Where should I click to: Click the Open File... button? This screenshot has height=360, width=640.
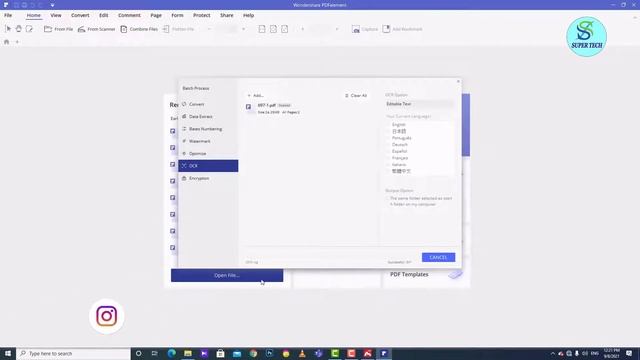227,275
